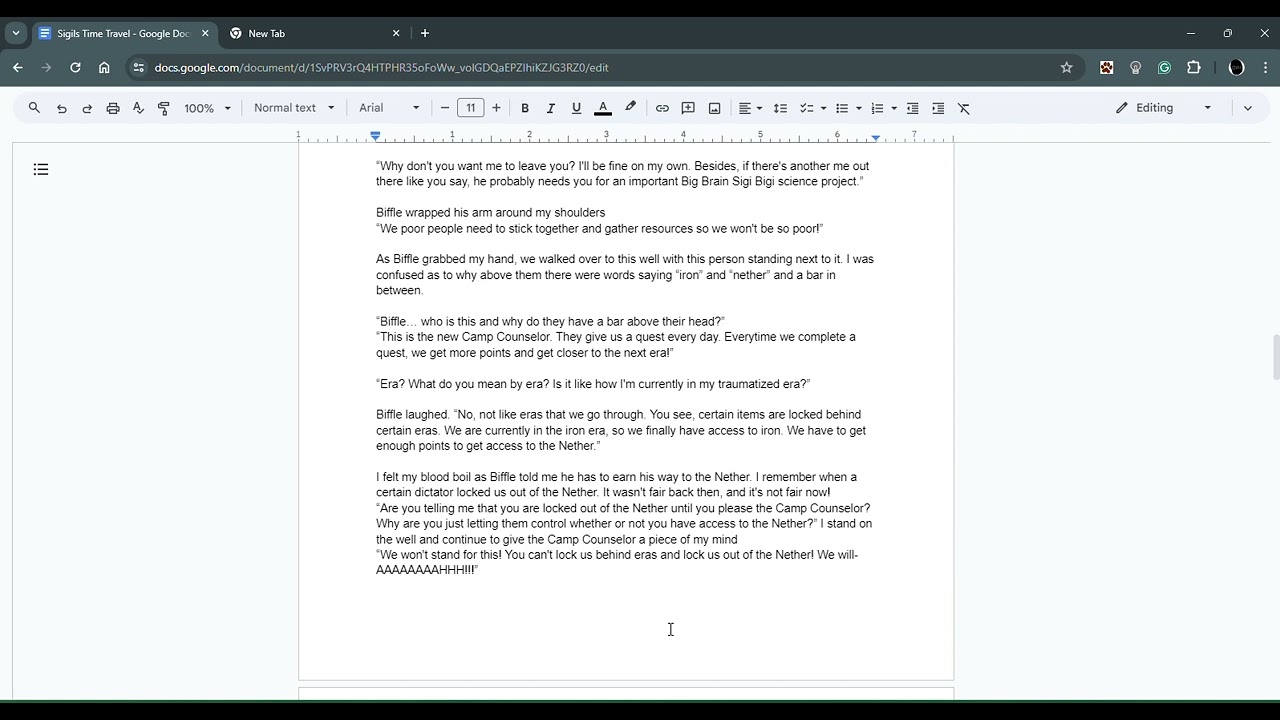
Task: Collapse the menus with the chevron
Action: point(1247,108)
